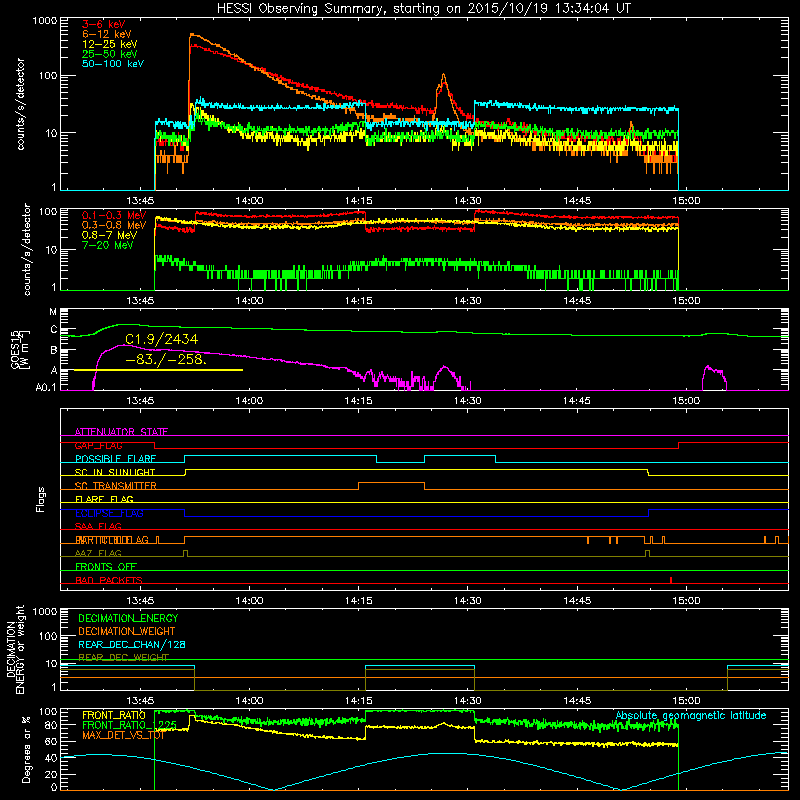The height and width of the screenshot is (800, 800).
Task: Click the HESSI Observing Summary title text
Action: tap(423, 9)
